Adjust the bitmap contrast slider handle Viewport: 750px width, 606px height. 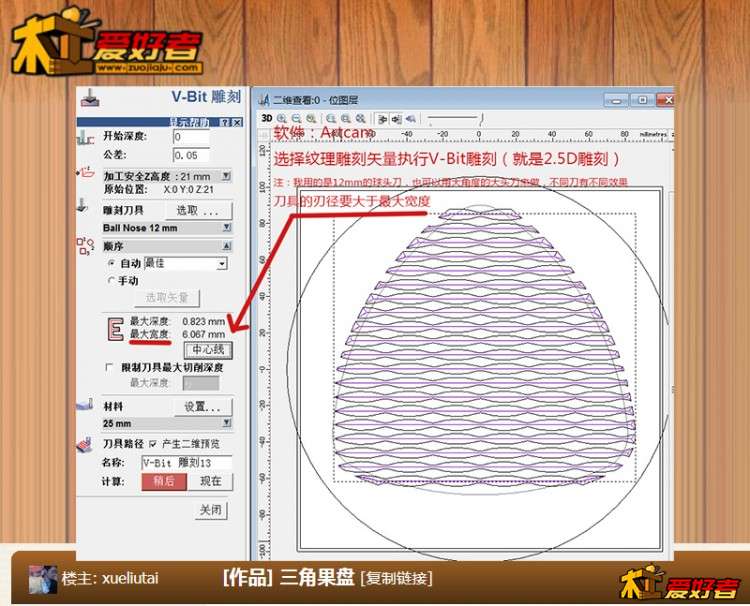pos(482,119)
